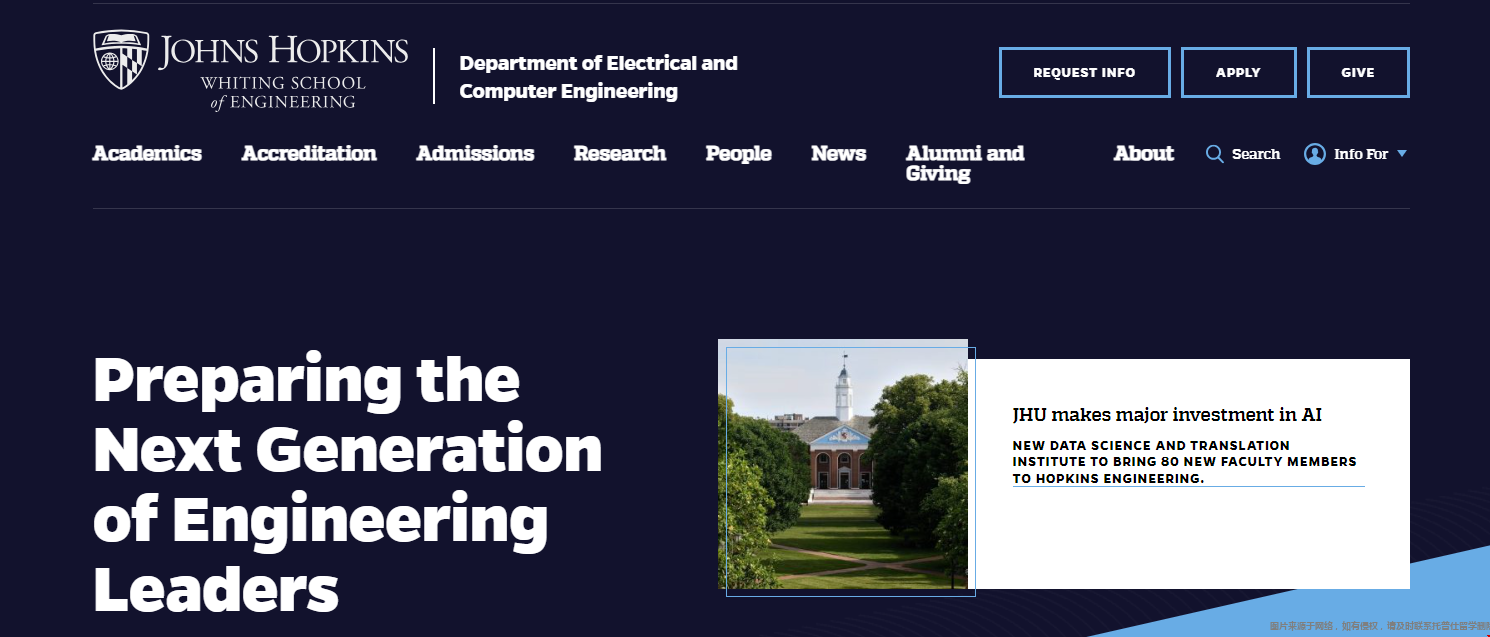The image size is (1490, 637).
Task: Click the Request Info button
Action: [1085, 73]
